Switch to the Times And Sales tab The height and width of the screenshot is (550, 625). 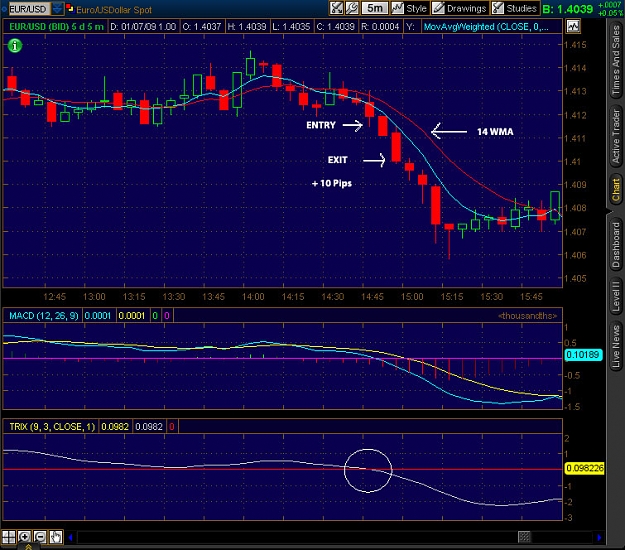click(616, 60)
